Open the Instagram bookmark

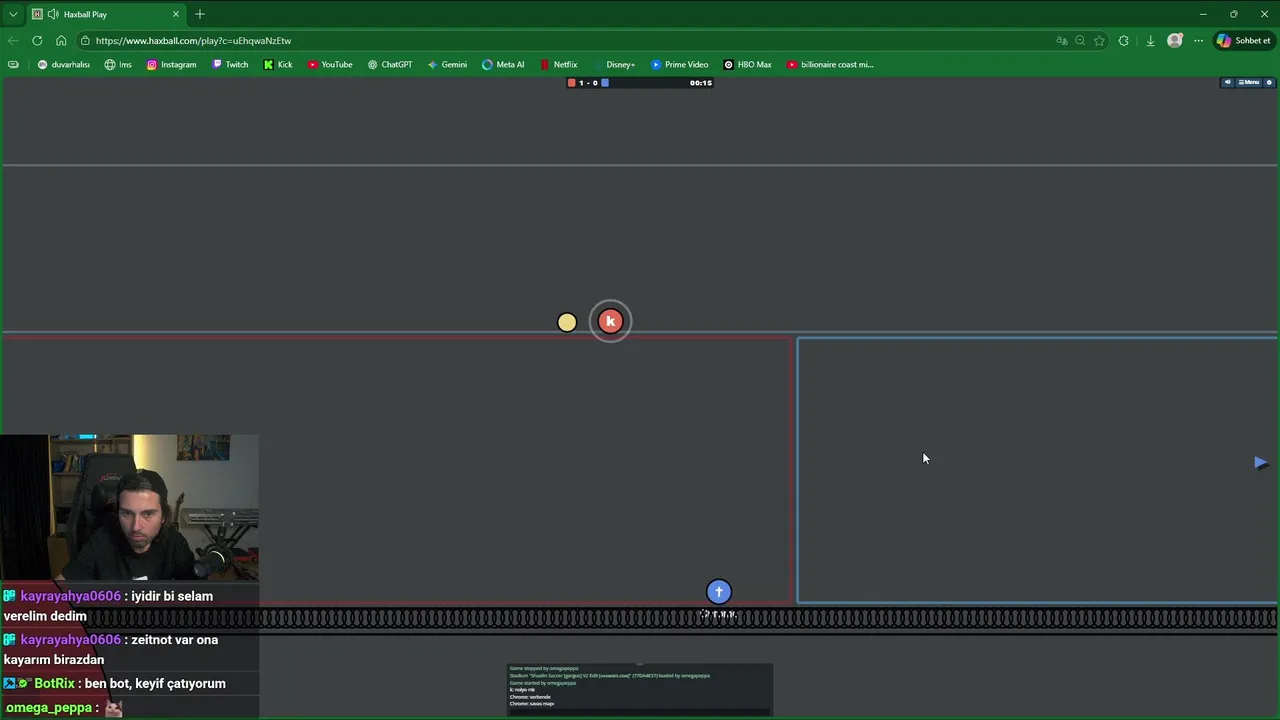click(171, 65)
